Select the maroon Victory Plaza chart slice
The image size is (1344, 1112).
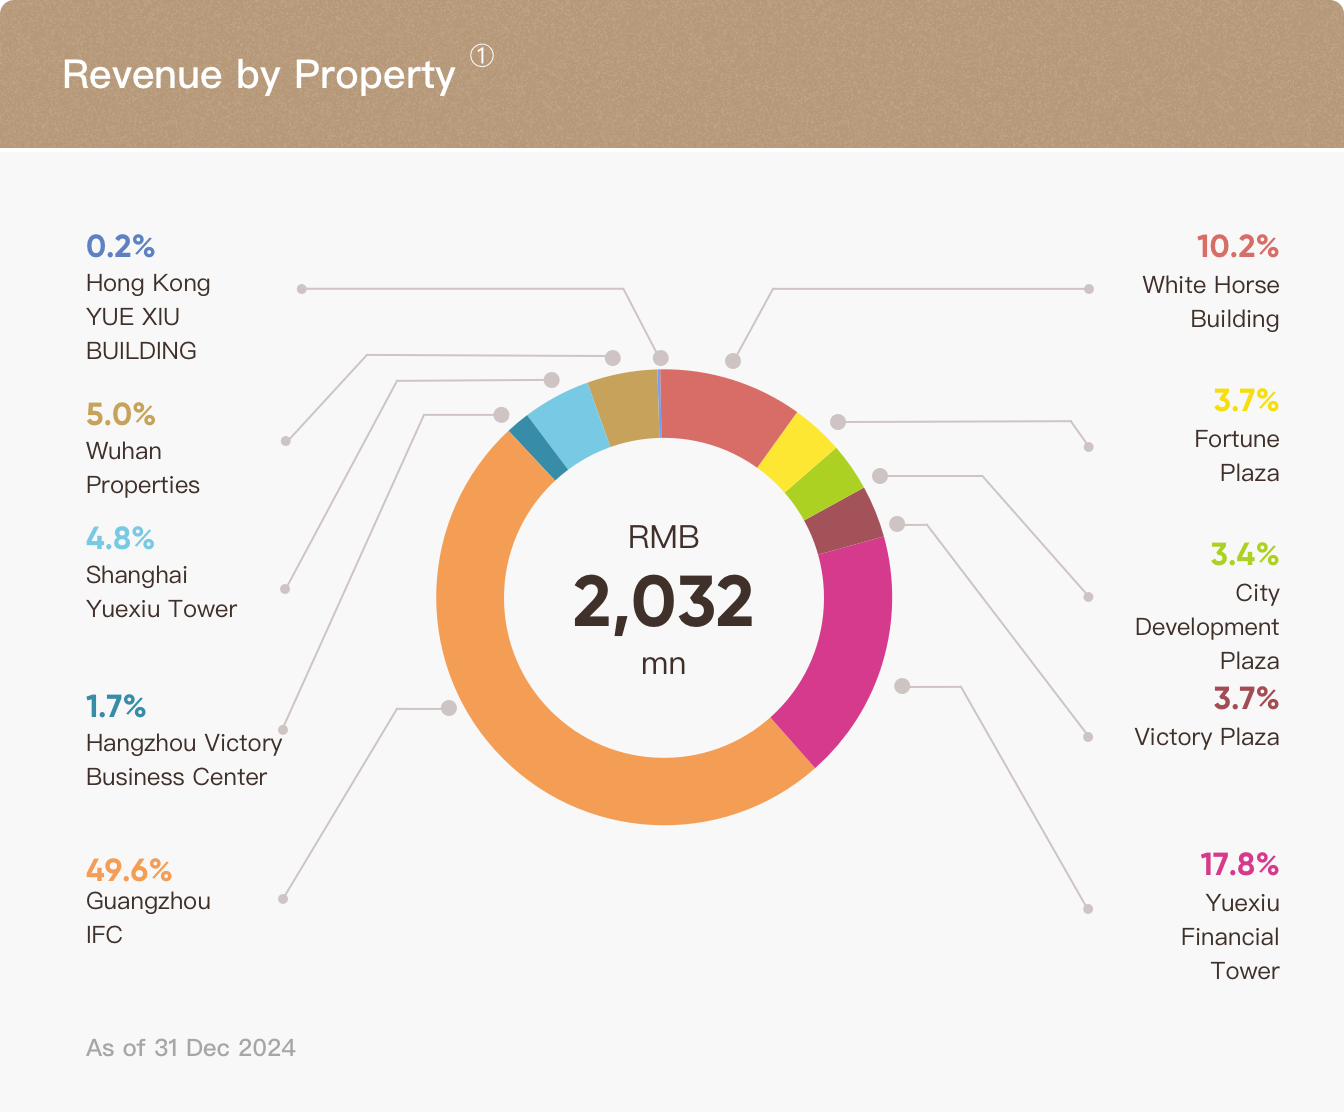coord(845,522)
